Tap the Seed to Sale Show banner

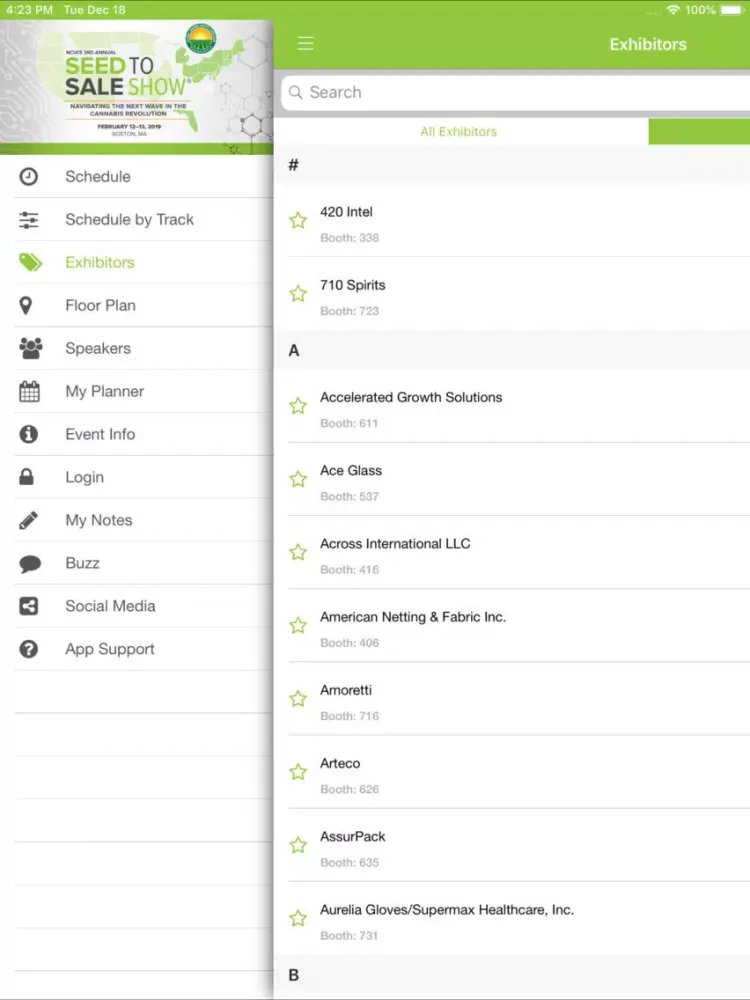point(136,87)
